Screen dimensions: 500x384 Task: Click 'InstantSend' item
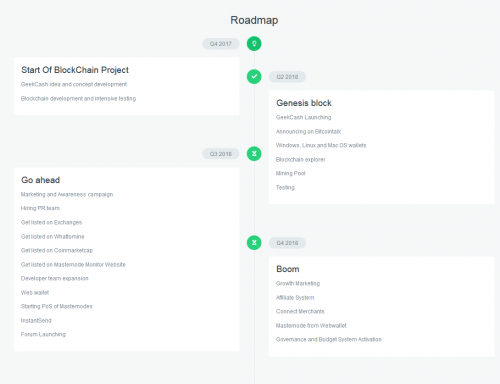coord(36,320)
